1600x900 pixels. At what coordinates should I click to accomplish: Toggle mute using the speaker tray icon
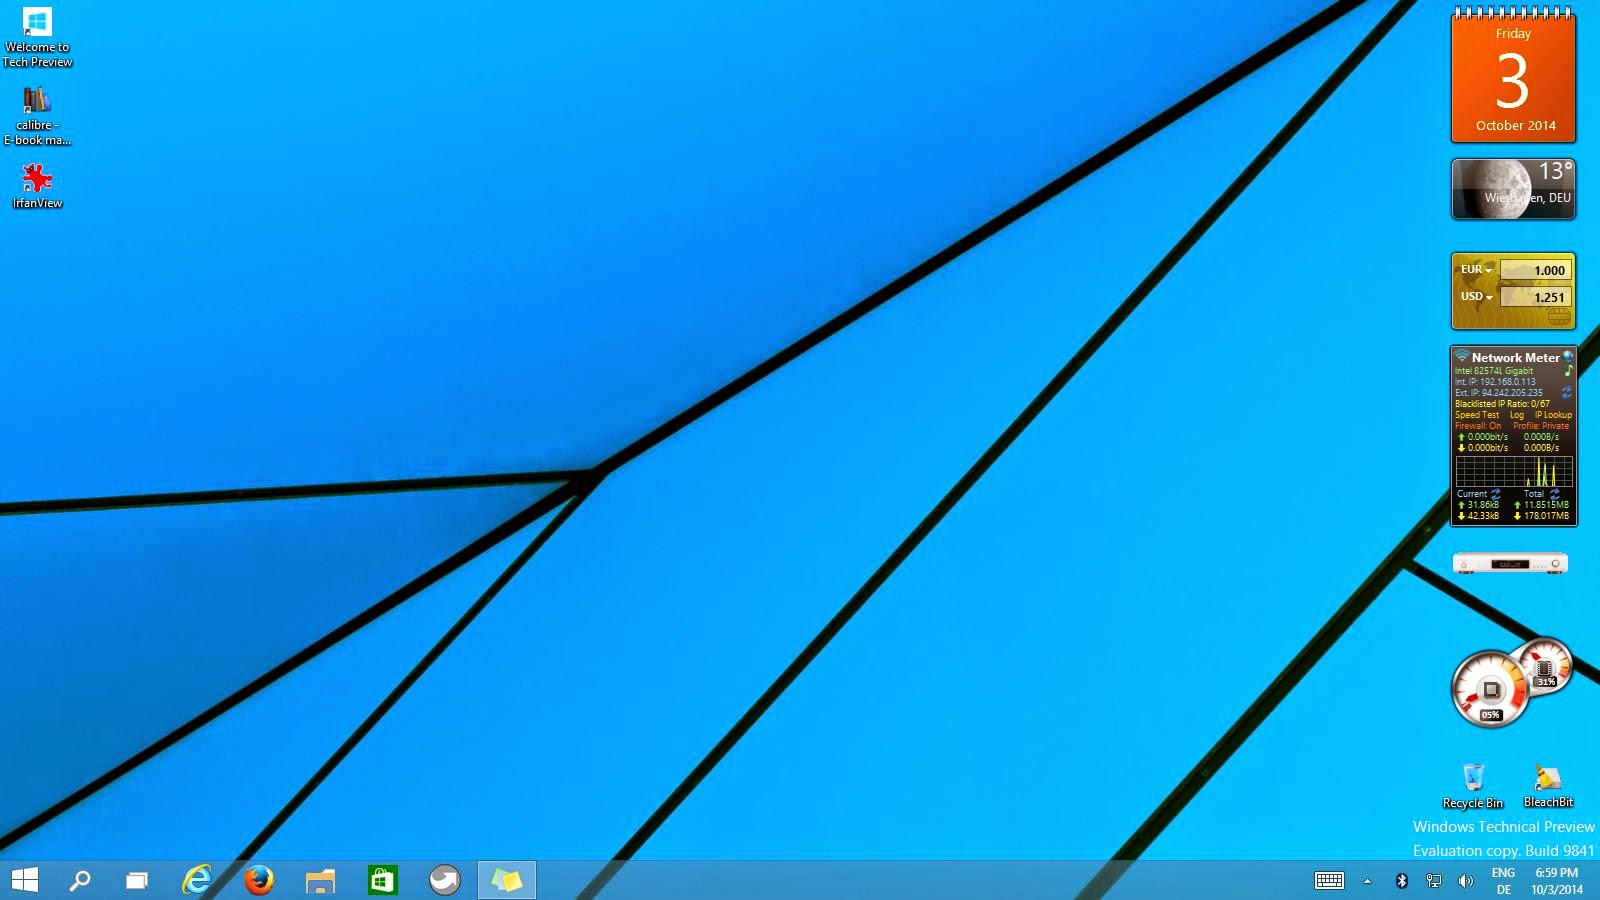pyautogui.click(x=1466, y=882)
